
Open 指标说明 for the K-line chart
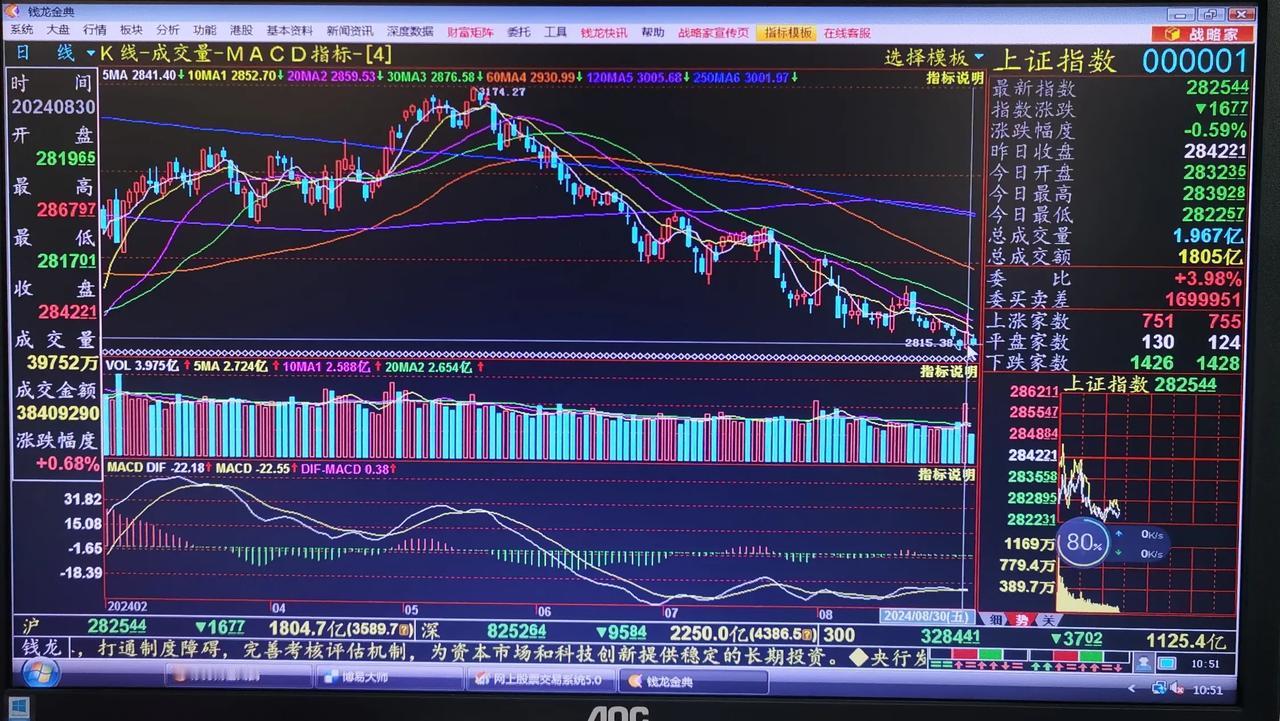[x=954, y=77]
